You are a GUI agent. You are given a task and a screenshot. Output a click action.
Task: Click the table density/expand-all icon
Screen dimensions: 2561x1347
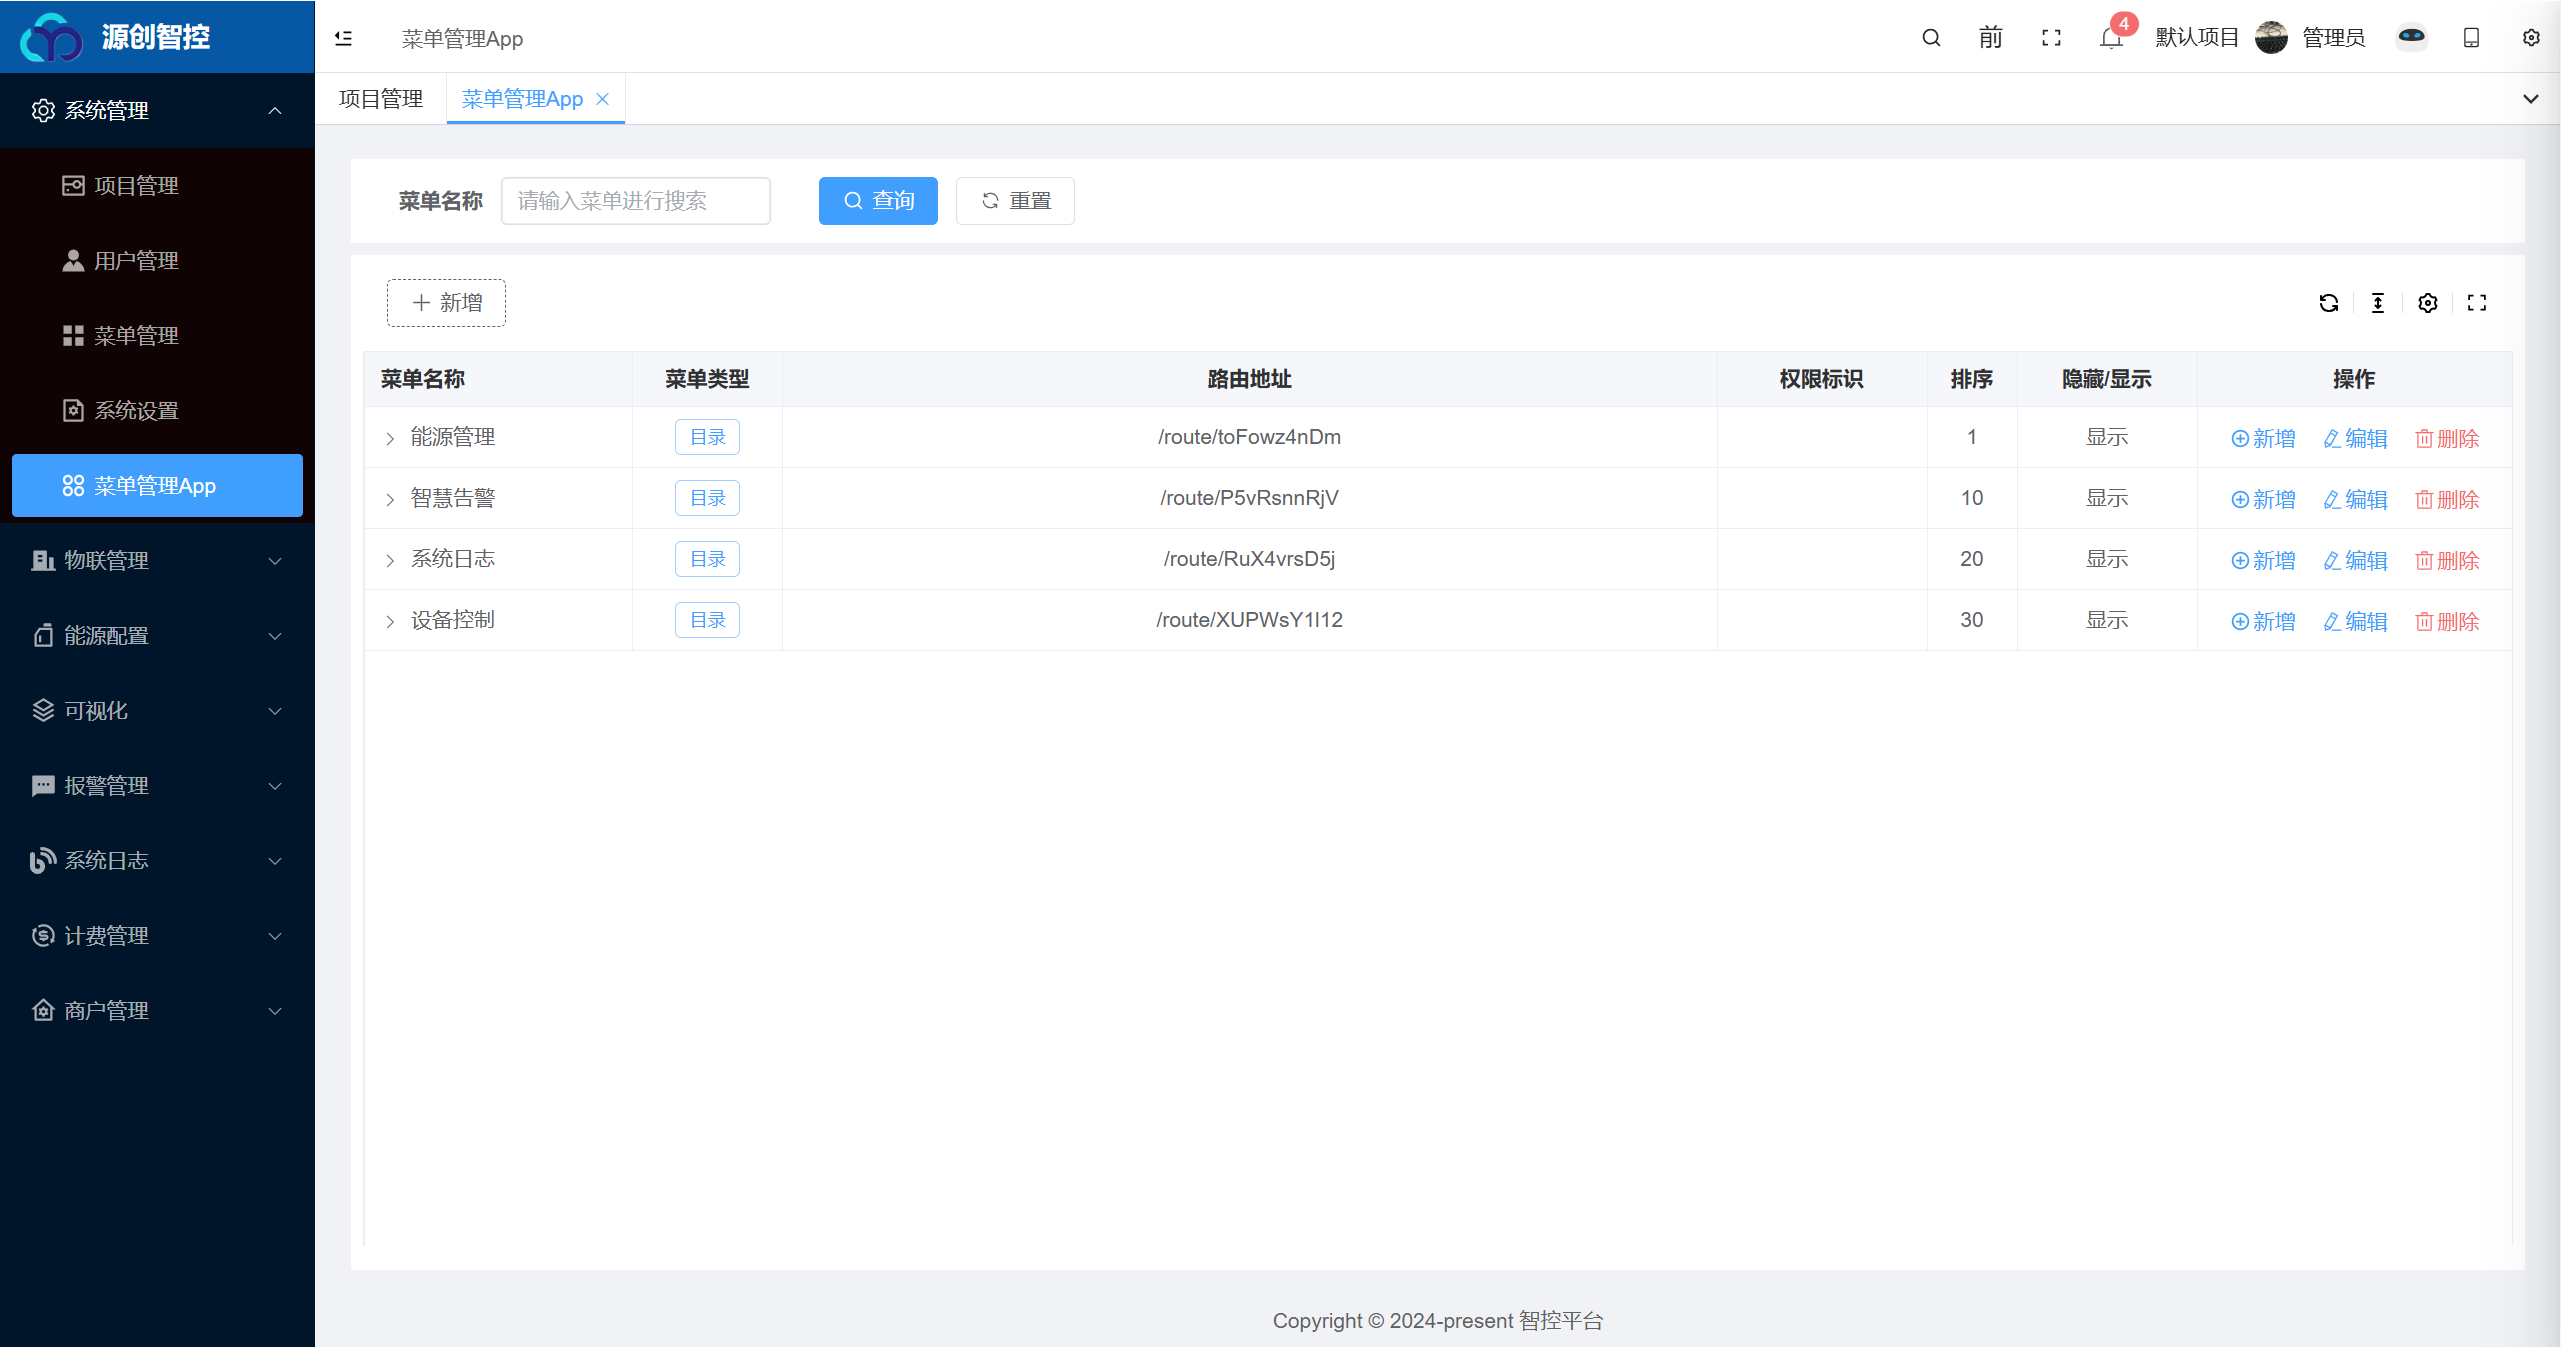pyautogui.click(x=2378, y=303)
